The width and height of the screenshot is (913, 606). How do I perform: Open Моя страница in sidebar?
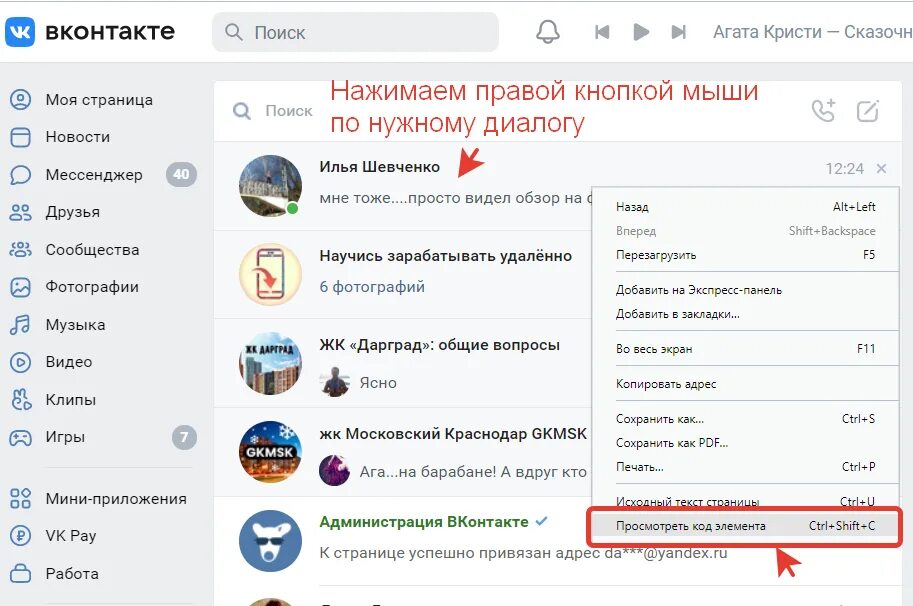click(x=99, y=100)
